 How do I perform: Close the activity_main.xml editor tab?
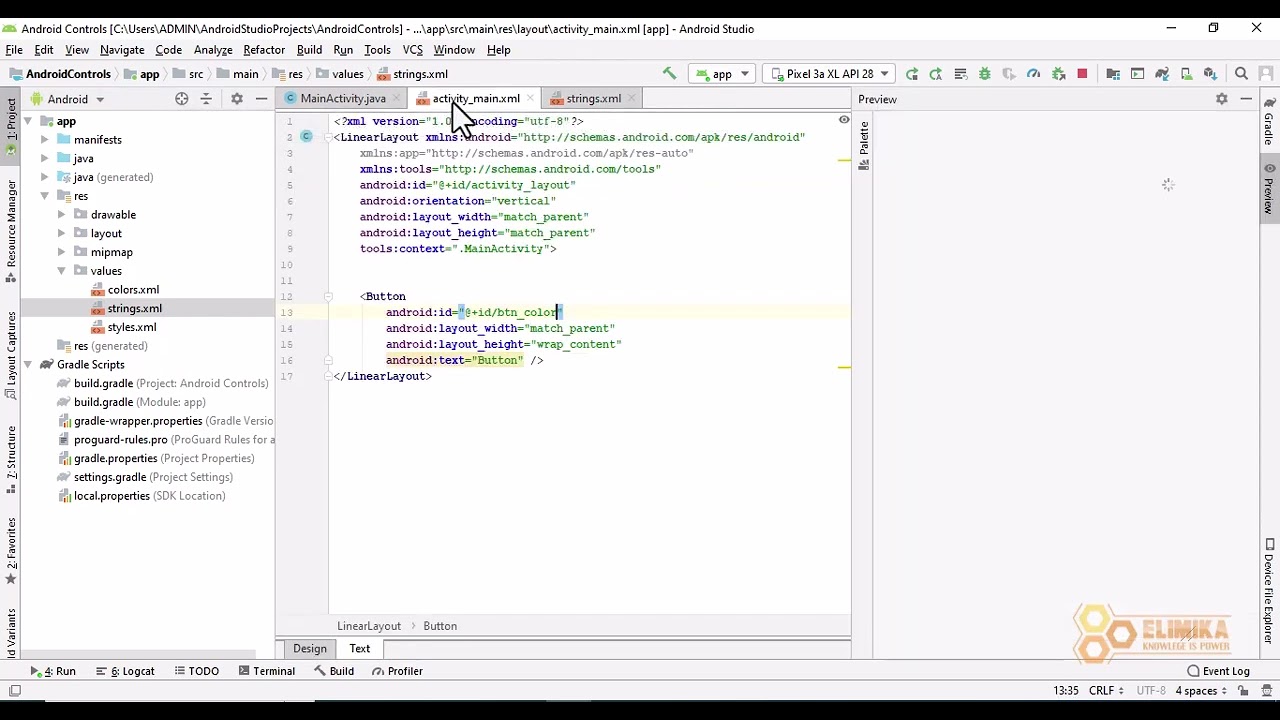click(529, 98)
